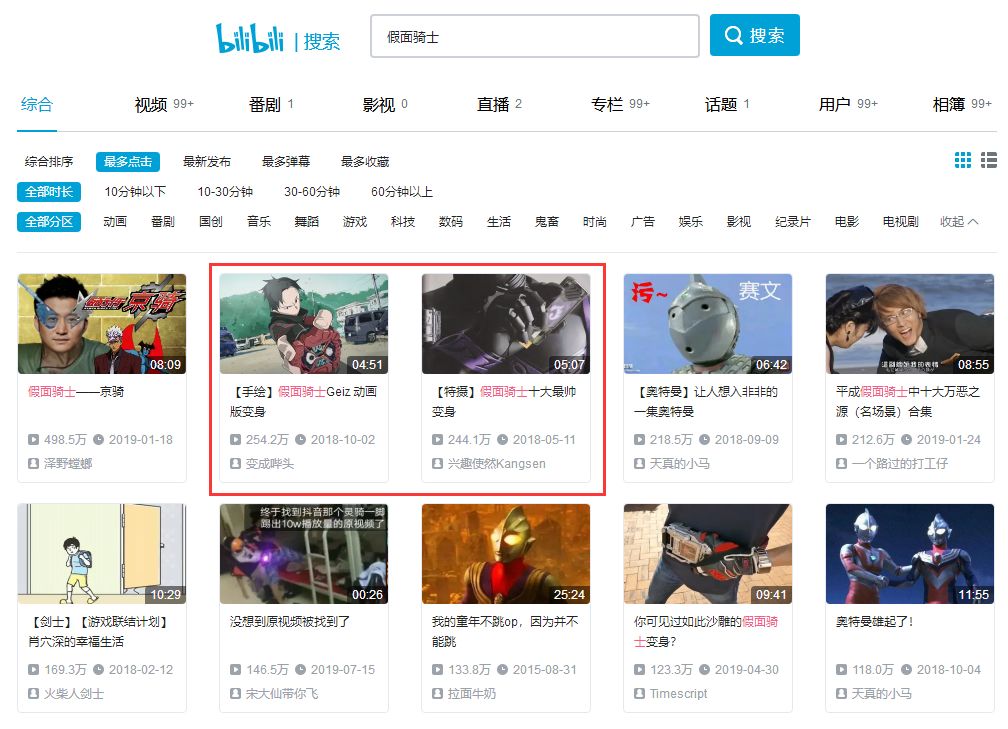Filter by 游戏 category
This screenshot has width=1008, height=729.
click(x=355, y=222)
